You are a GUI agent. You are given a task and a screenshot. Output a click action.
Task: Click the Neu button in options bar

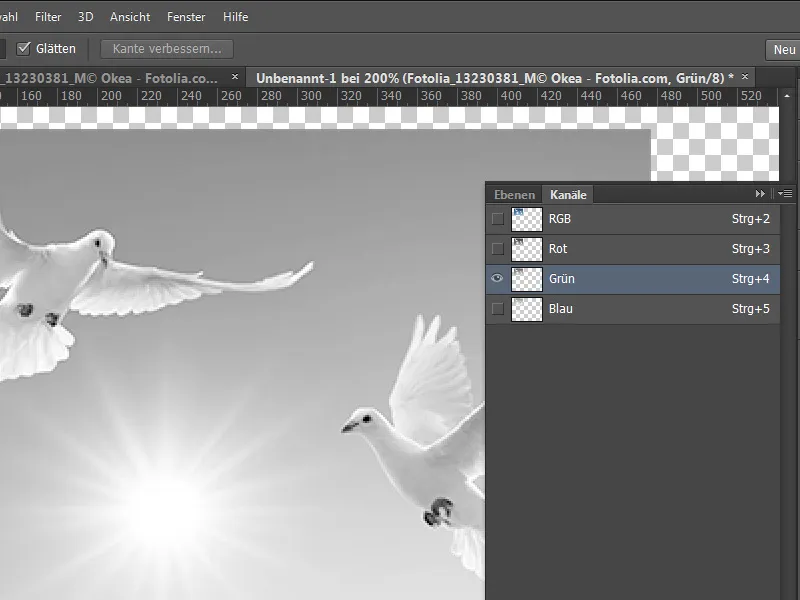(783, 49)
